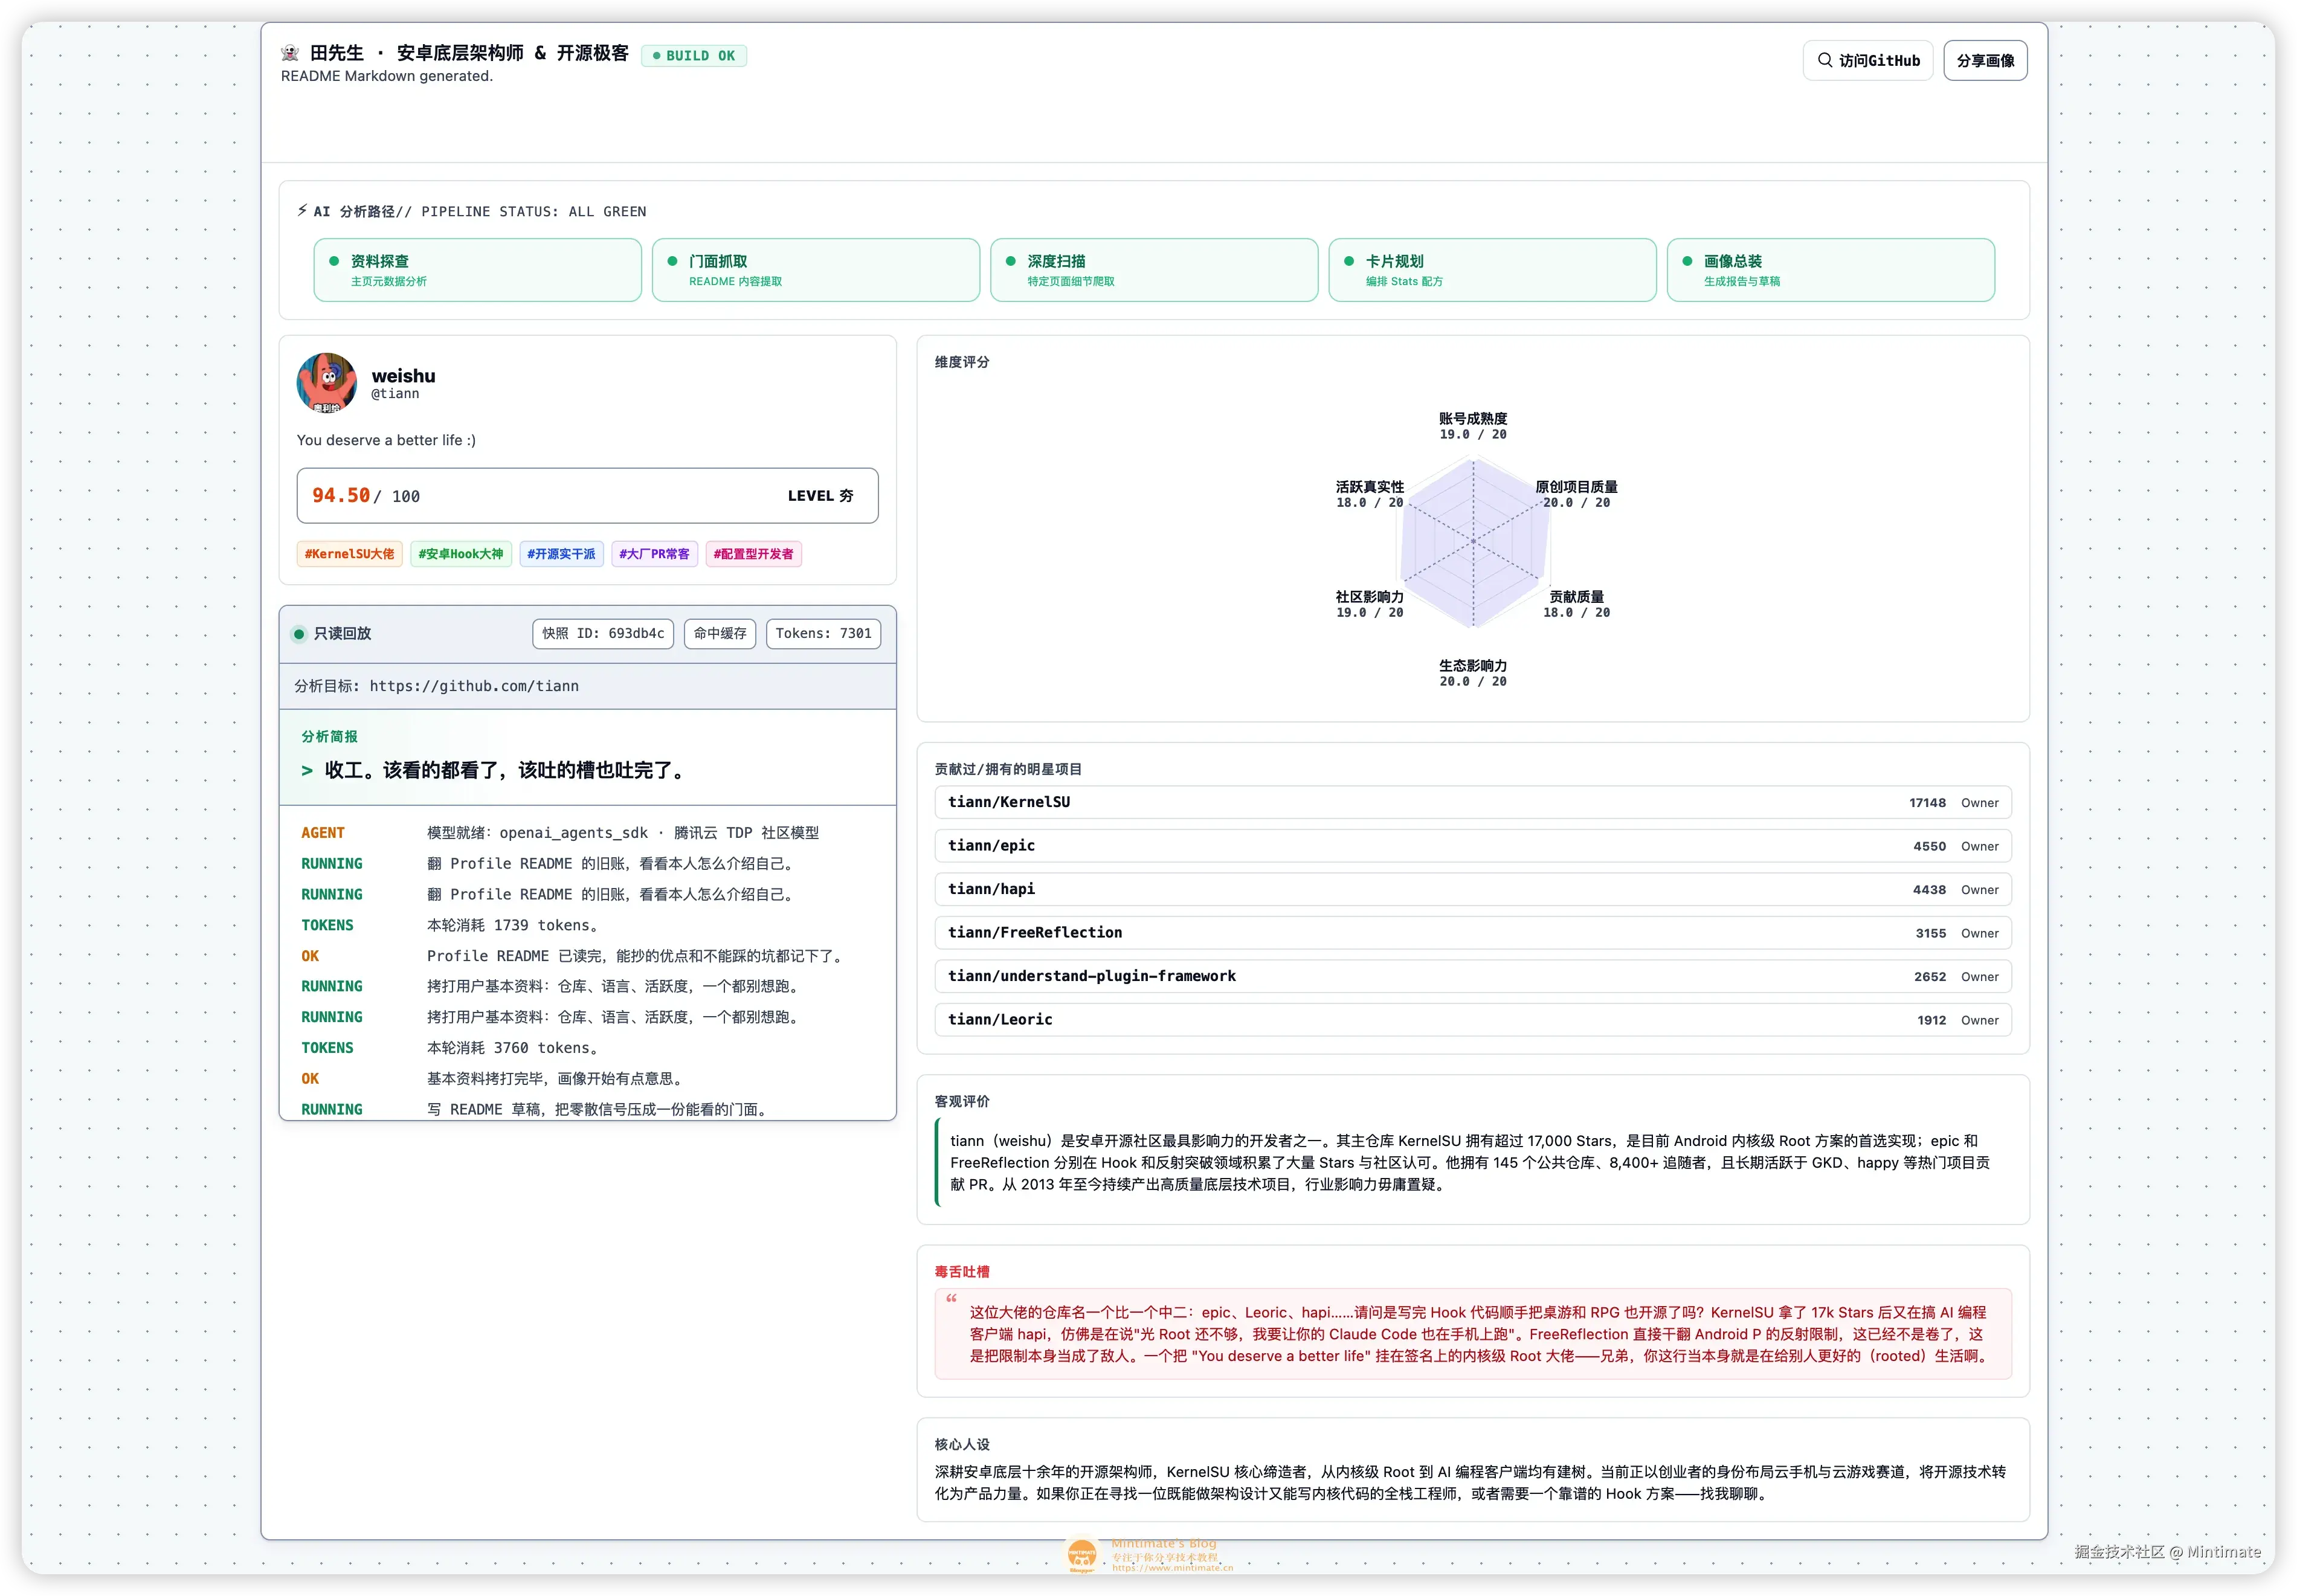Click the 核心人设 section heading
The width and height of the screenshot is (2297, 1596).
tap(961, 1444)
